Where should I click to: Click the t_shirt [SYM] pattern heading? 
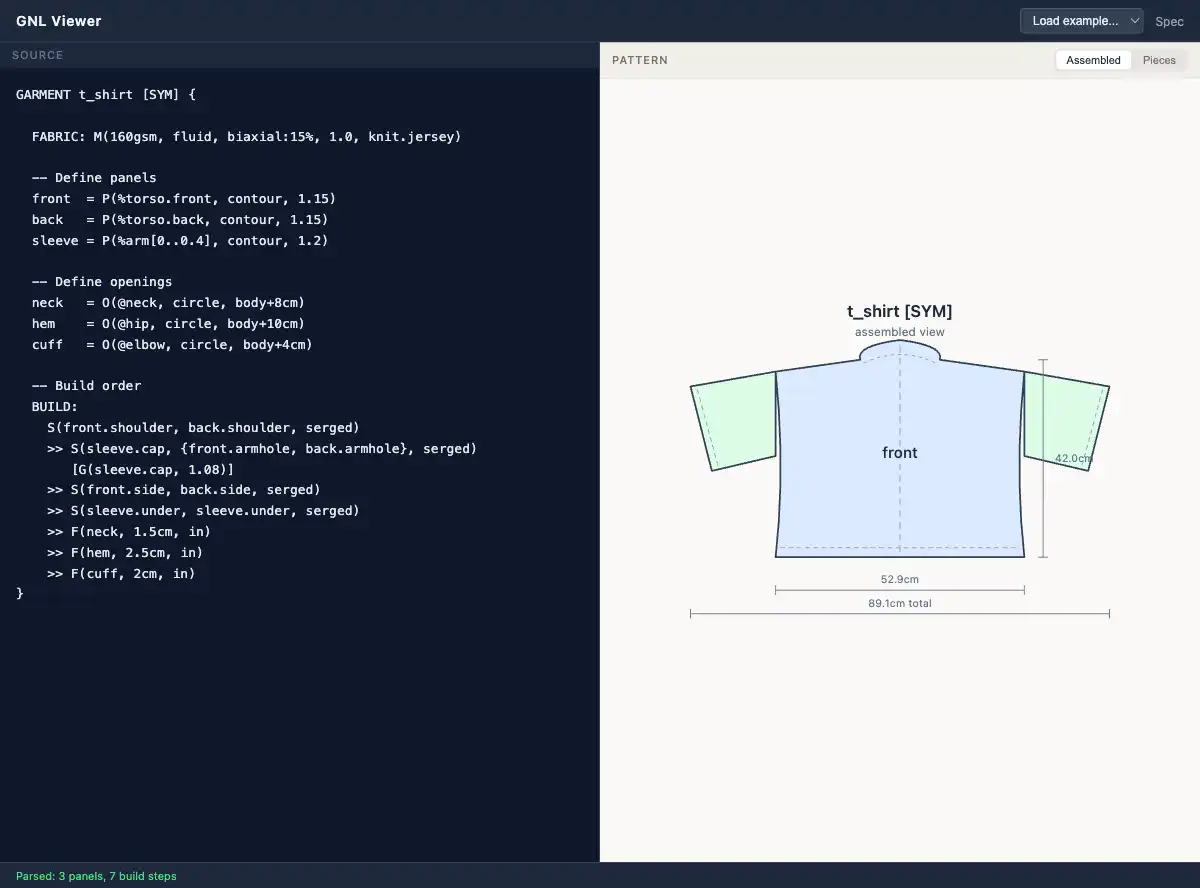[899, 312]
